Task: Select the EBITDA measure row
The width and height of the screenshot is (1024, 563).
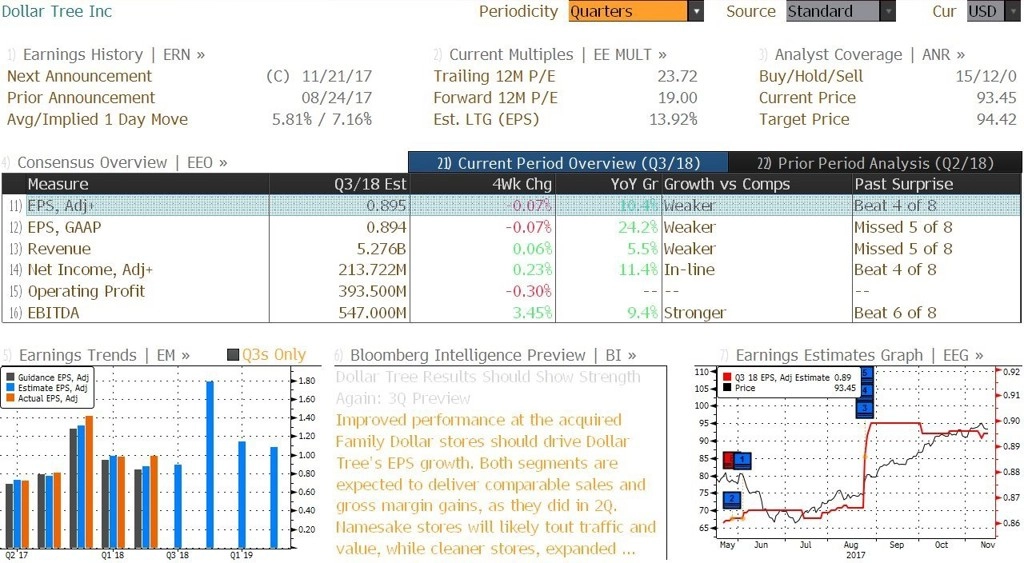Action: click(511, 313)
